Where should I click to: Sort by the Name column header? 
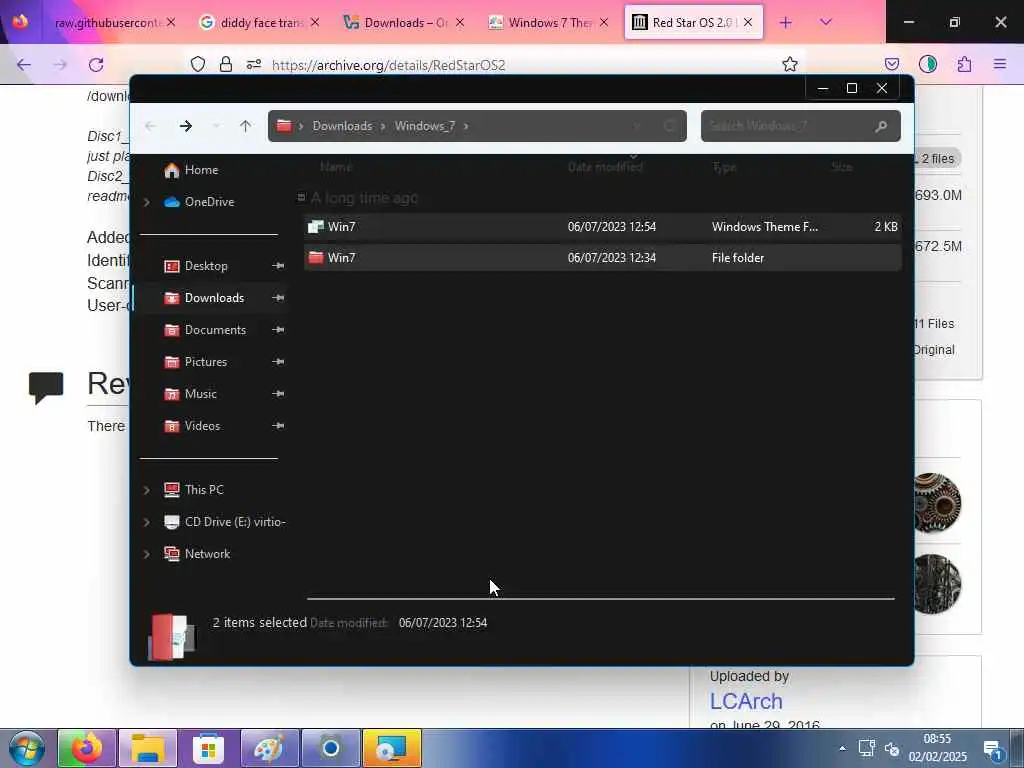pos(336,167)
